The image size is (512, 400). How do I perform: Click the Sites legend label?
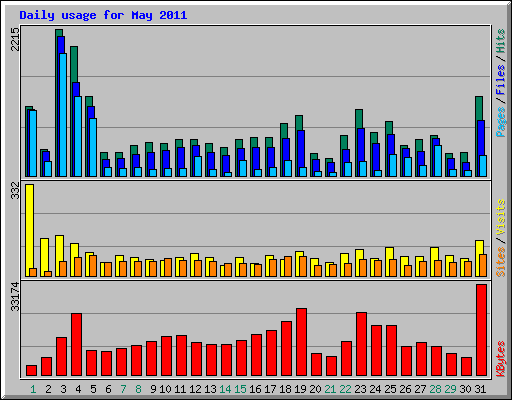click(x=501, y=262)
